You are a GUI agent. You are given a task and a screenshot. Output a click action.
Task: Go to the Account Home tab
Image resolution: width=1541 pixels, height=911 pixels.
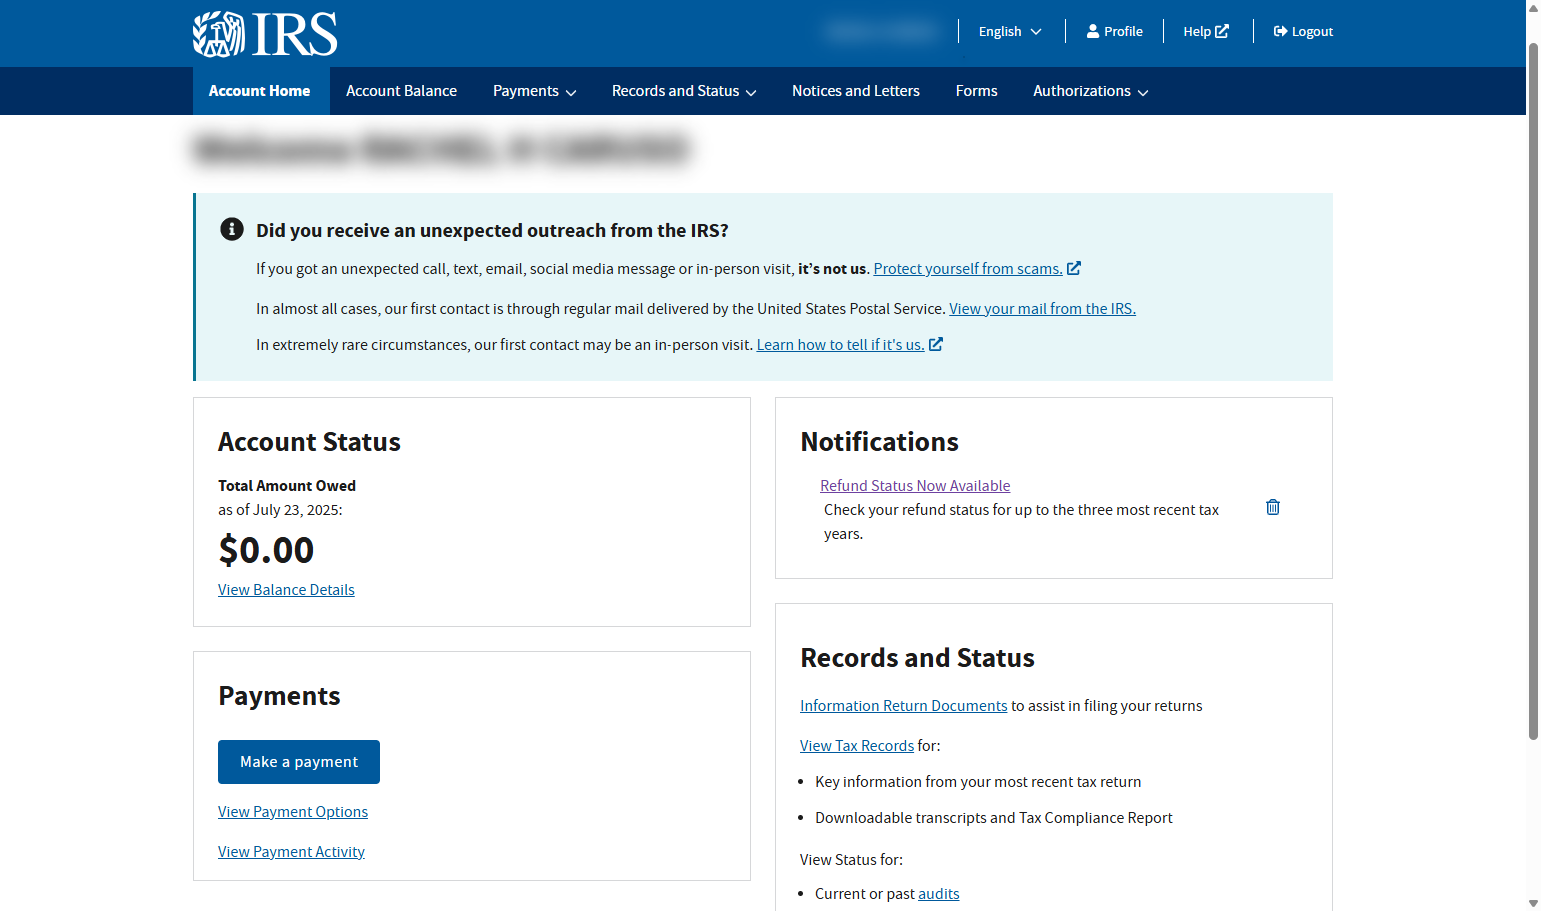[260, 91]
